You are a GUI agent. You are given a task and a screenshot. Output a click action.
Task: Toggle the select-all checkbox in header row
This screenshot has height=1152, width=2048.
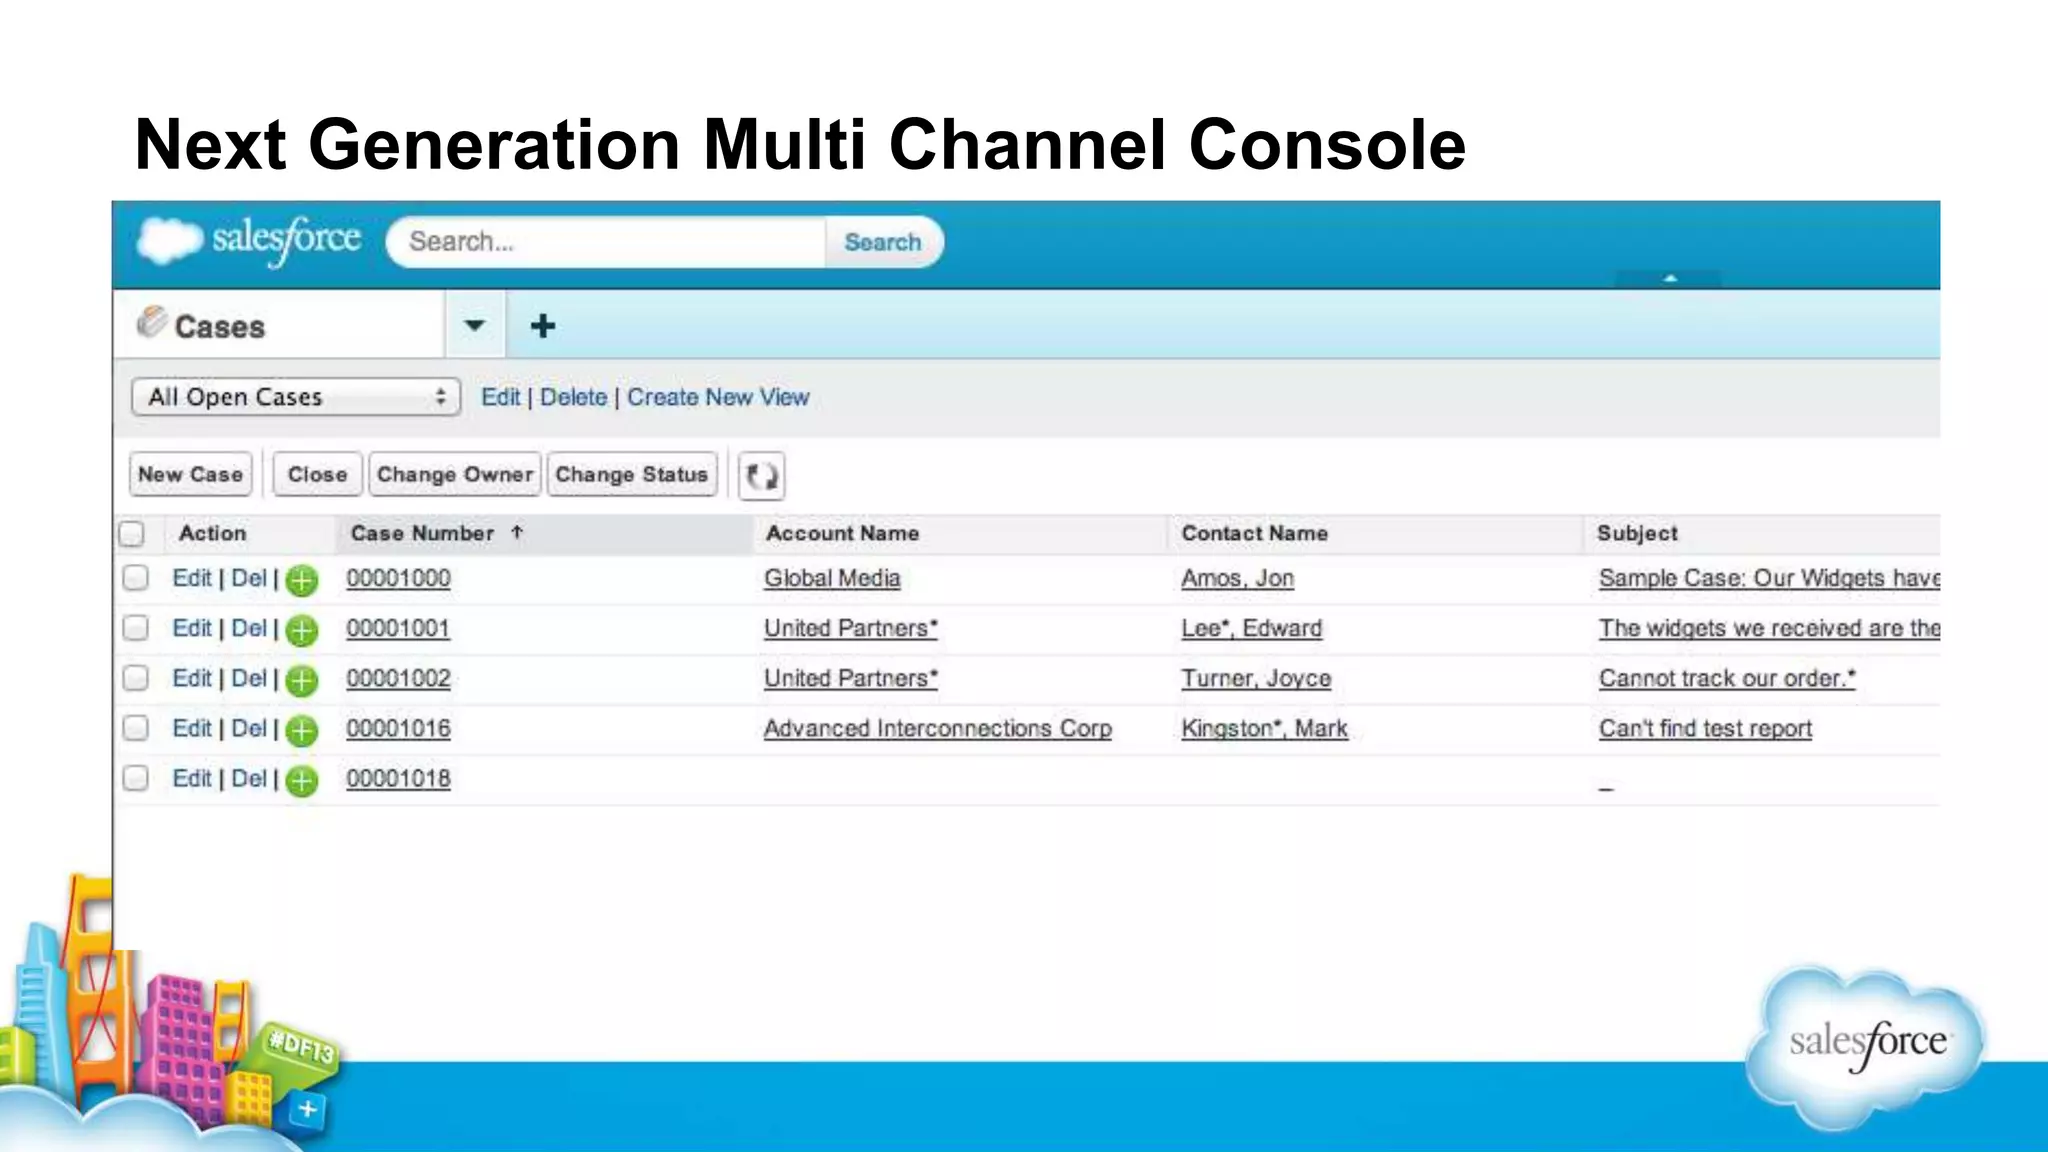point(132,534)
